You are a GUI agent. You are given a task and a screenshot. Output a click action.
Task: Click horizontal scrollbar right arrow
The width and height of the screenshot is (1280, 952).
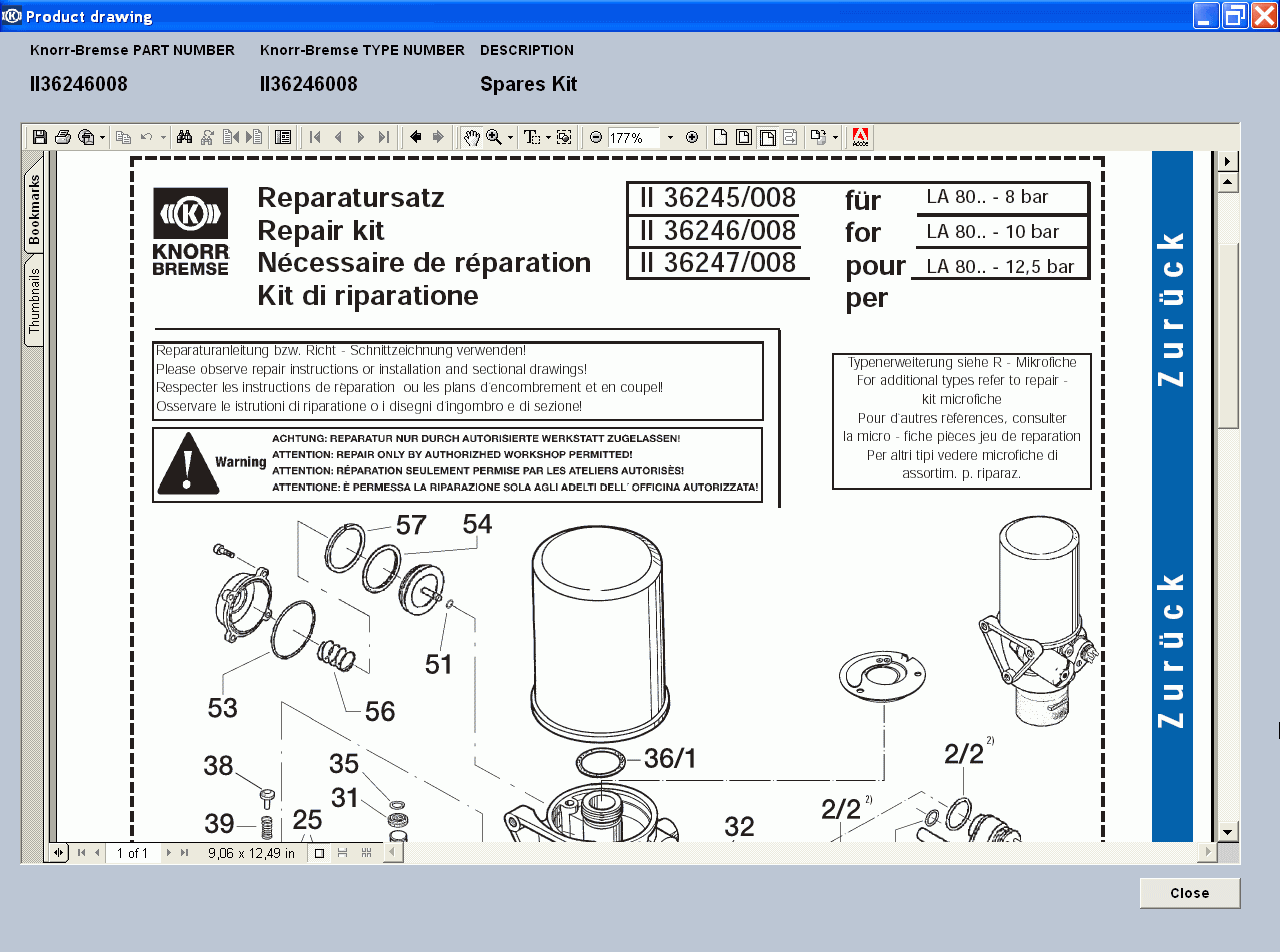(1207, 852)
